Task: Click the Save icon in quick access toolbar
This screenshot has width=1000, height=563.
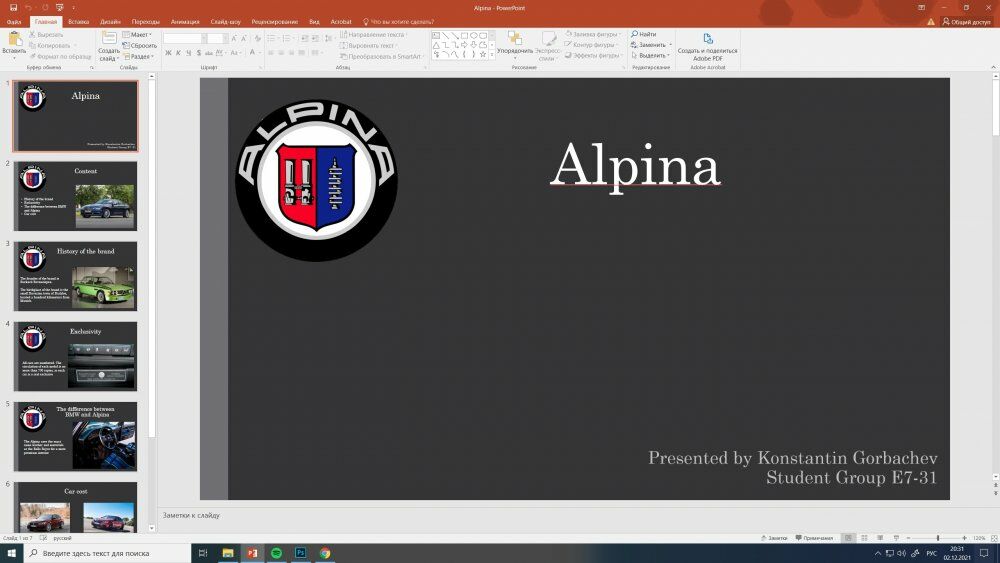Action: [x=13, y=8]
